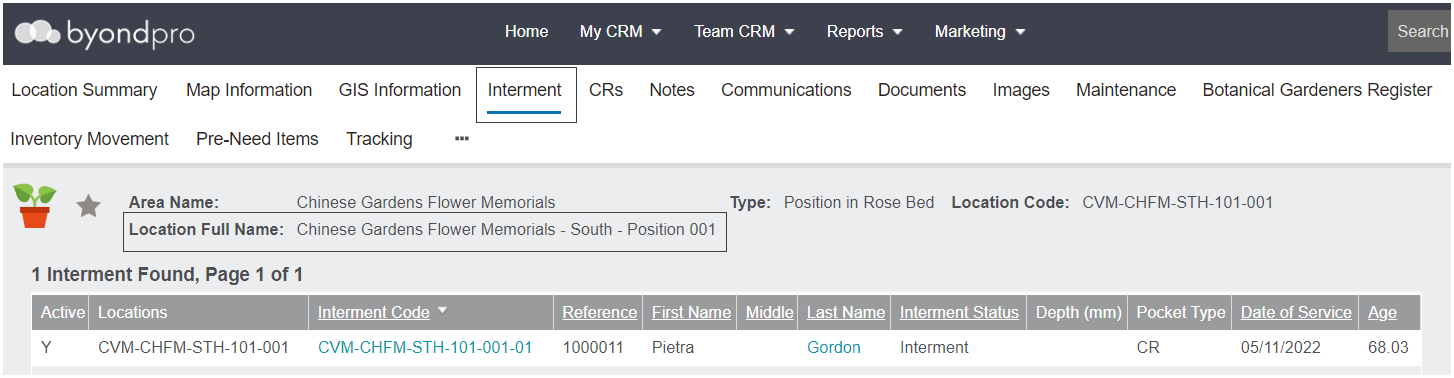Click the Position in Rose Bed type
1454x378 pixels.
click(x=859, y=202)
